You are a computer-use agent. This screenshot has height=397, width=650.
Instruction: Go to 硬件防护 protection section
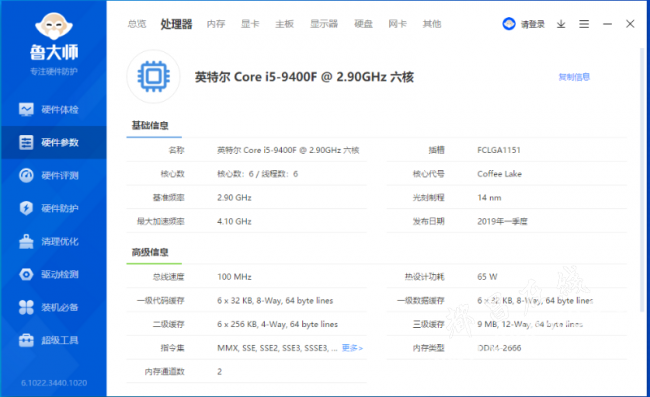coord(53,208)
